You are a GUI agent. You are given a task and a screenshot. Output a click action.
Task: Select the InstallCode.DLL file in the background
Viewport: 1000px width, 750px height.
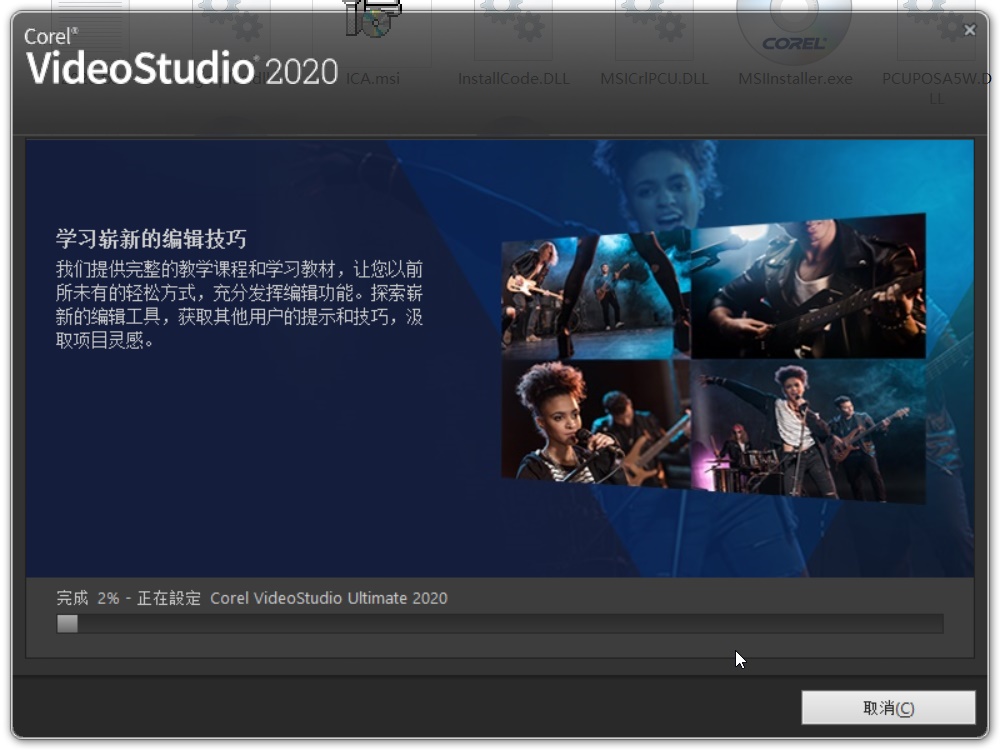513,45
